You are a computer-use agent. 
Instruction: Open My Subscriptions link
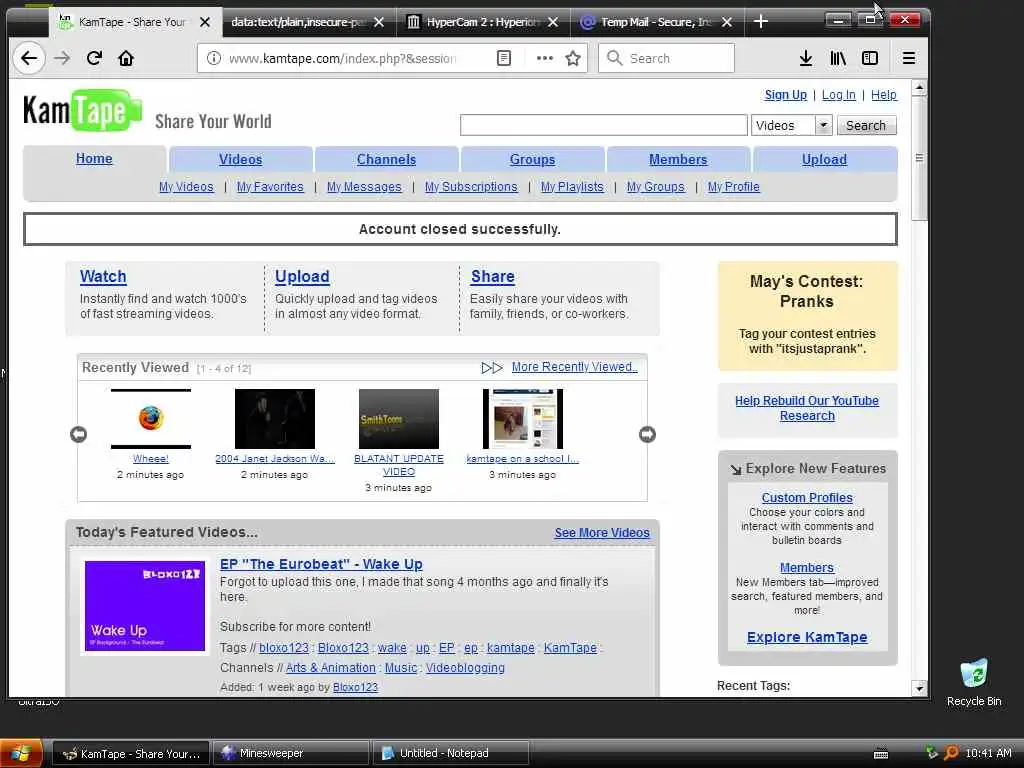471,187
